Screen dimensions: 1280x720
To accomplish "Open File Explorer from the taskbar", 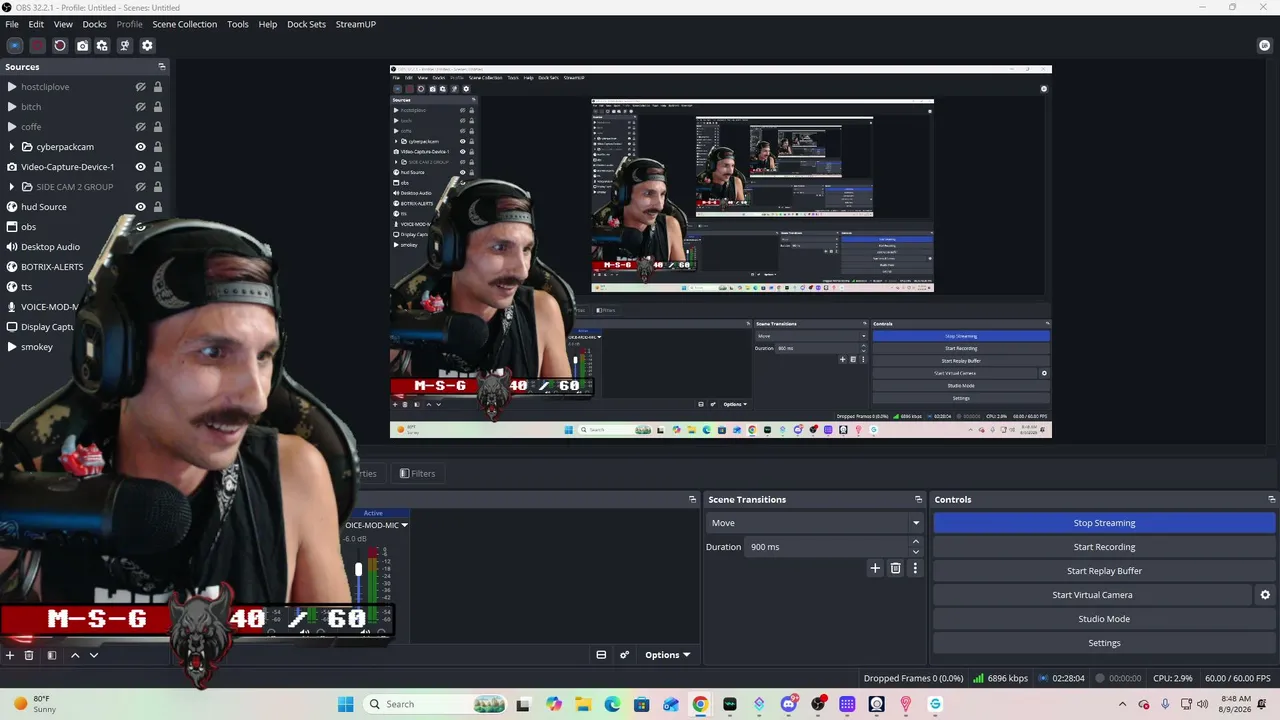I will (x=583, y=704).
